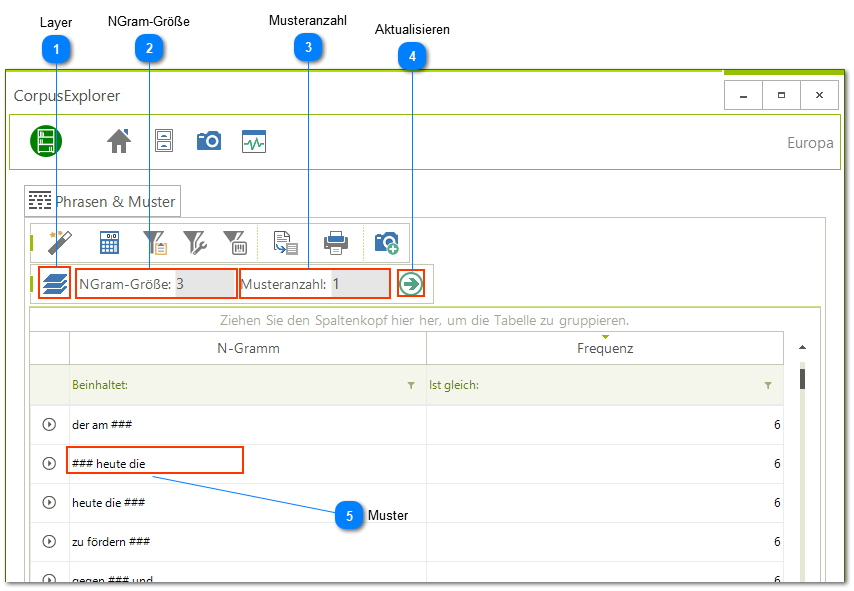The height and width of the screenshot is (591, 854).
Task: Open filter dropdown for Beinhaltet column
Action: tap(411, 385)
